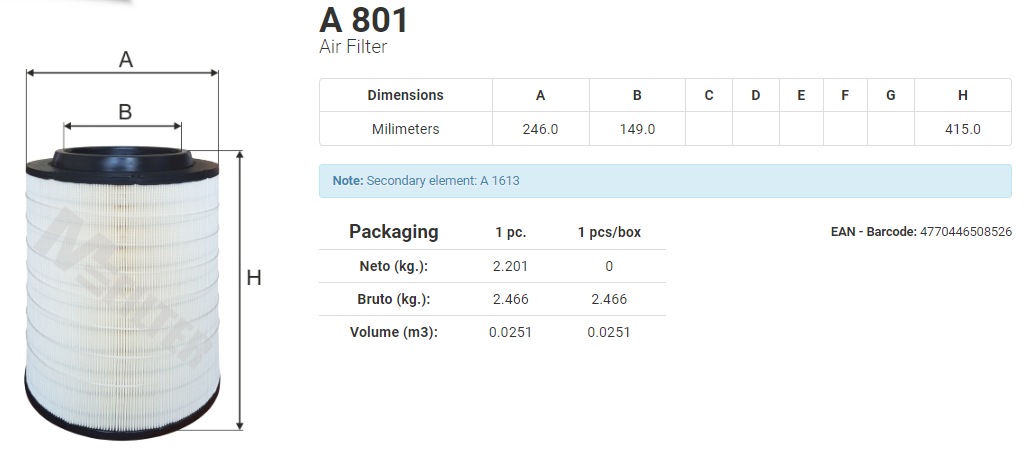1035x452 pixels.
Task: Select the Volume per-piece value 0.0251
Action: pyautogui.click(x=510, y=333)
